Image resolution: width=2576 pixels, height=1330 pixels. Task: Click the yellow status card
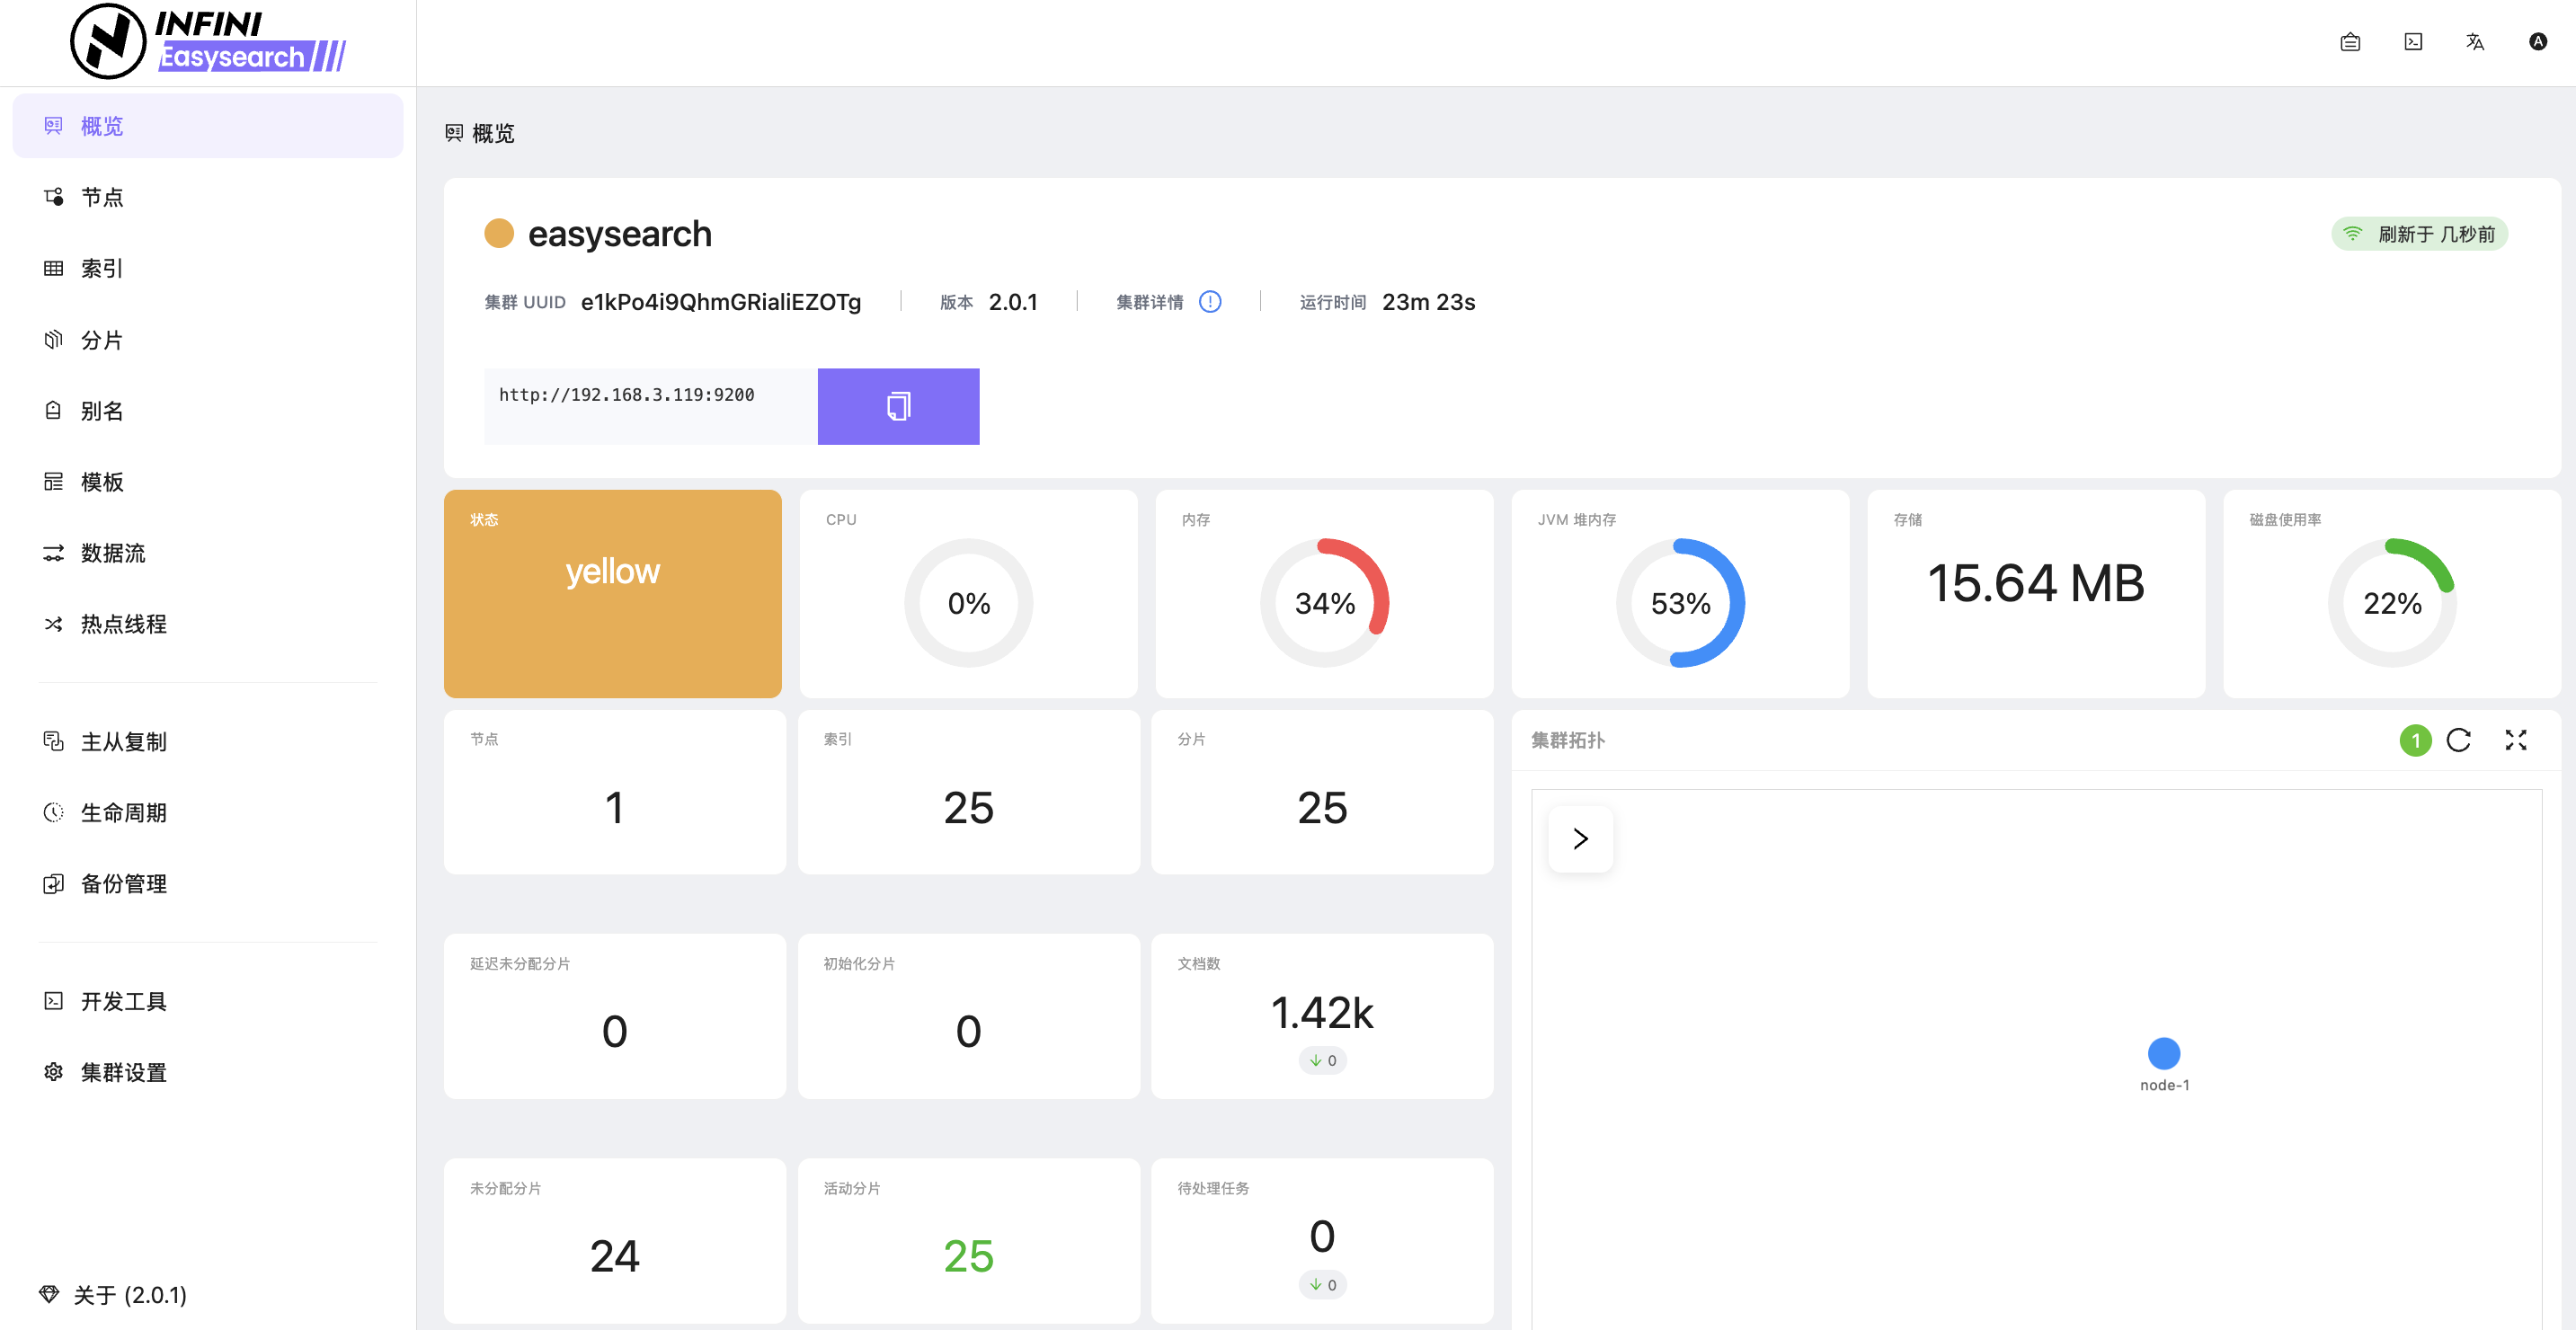(x=612, y=594)
